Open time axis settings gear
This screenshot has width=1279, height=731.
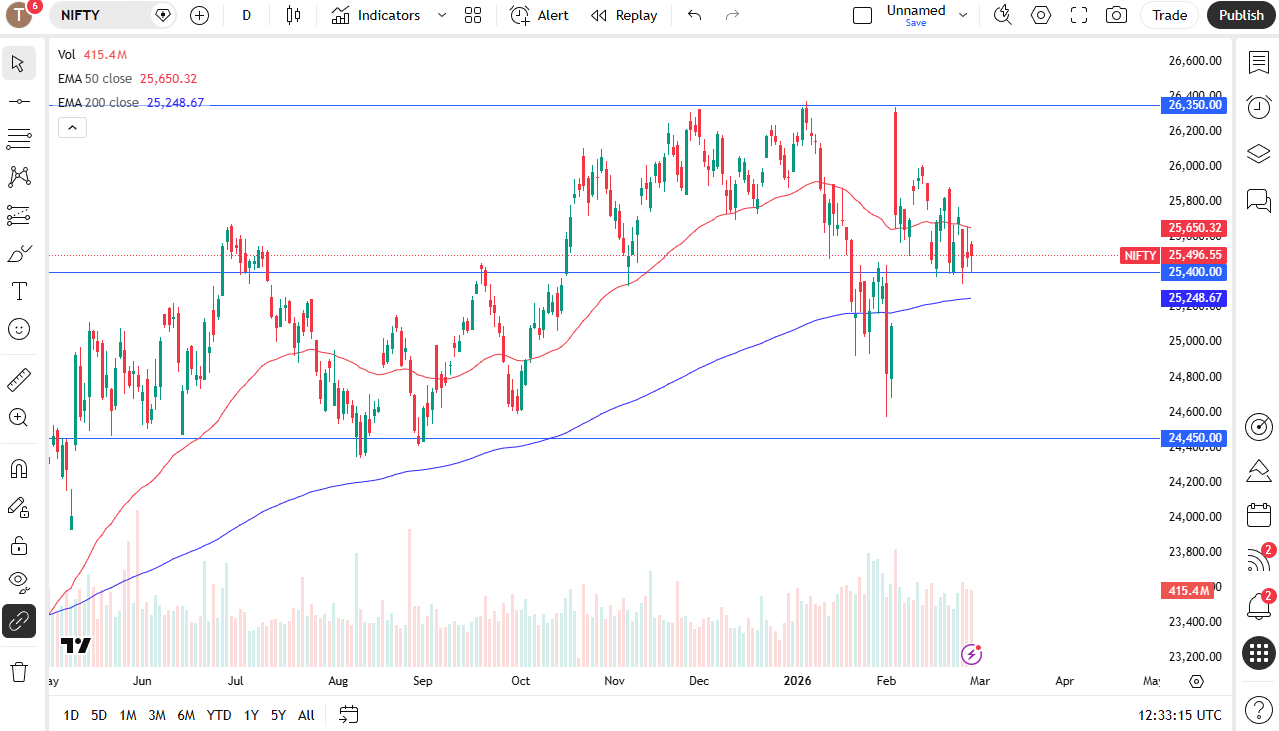[x=1197, y=682]
